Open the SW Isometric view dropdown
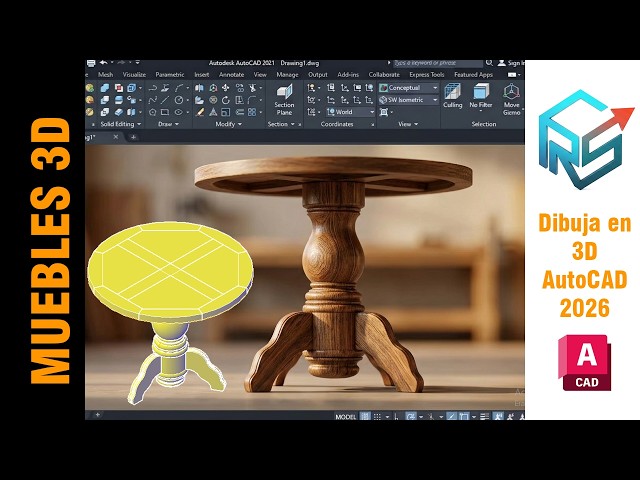 click(409, 100)
